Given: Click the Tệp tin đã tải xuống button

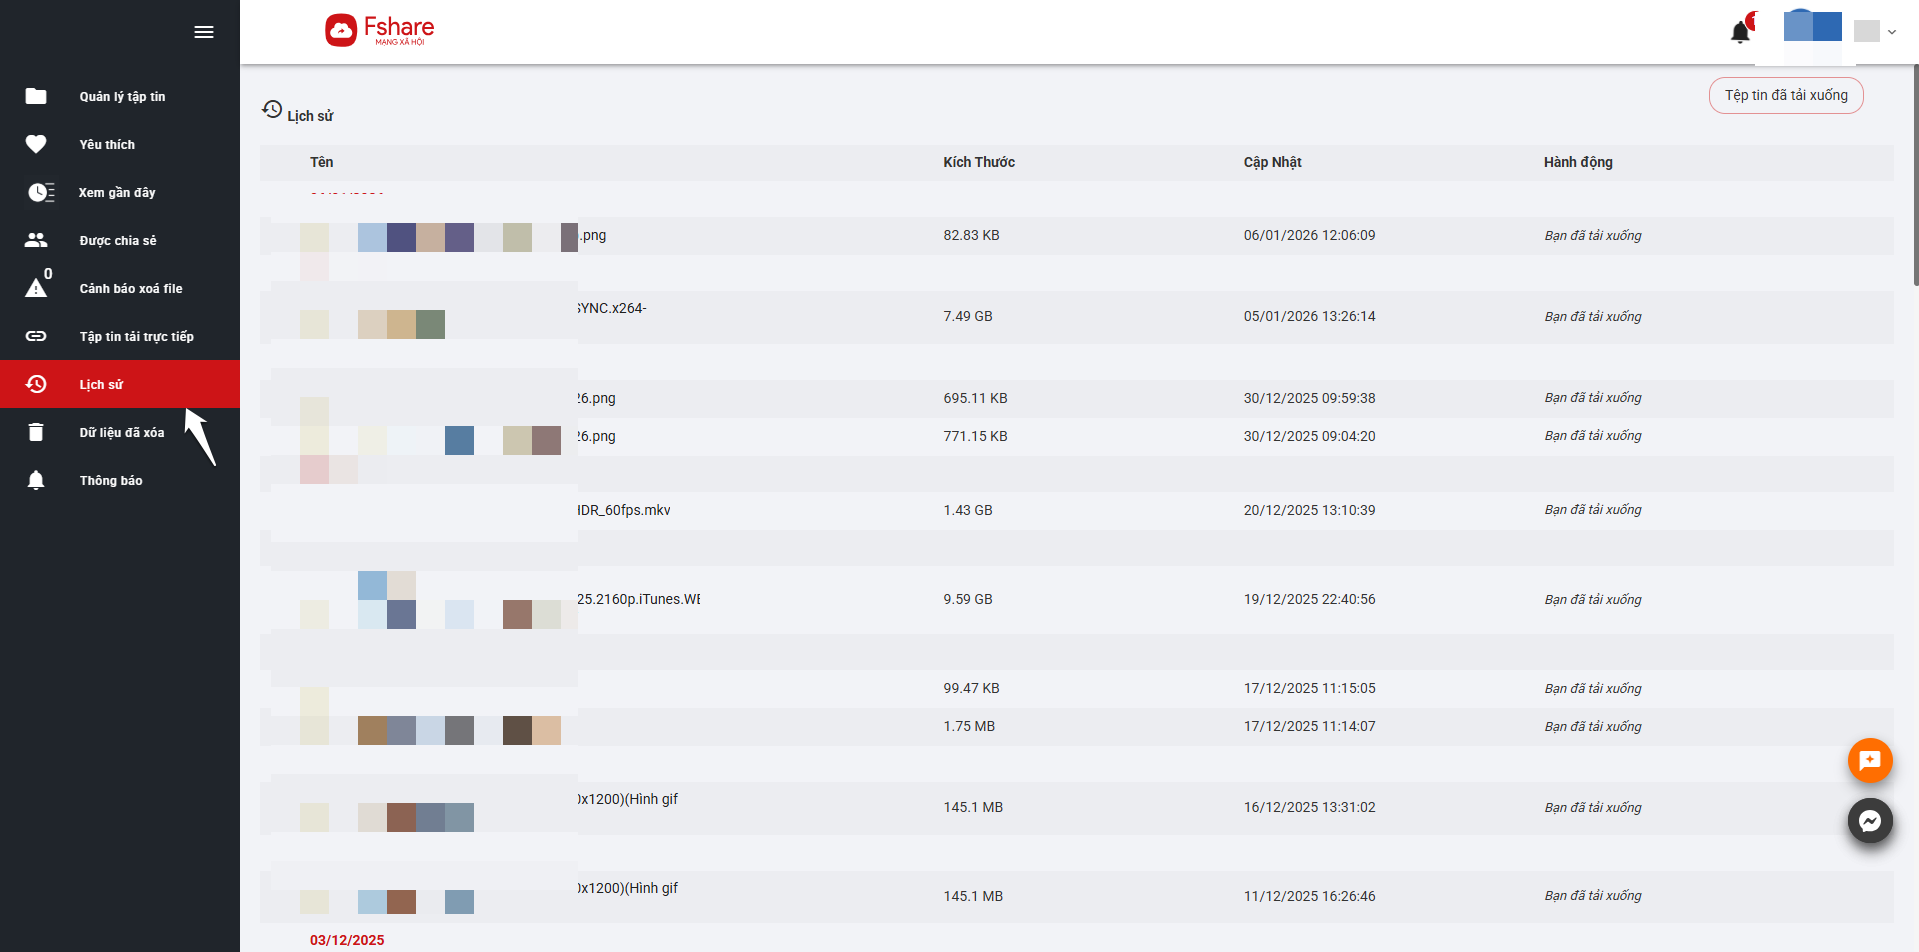Looking at the screenshot, I should coord(1785,96).
